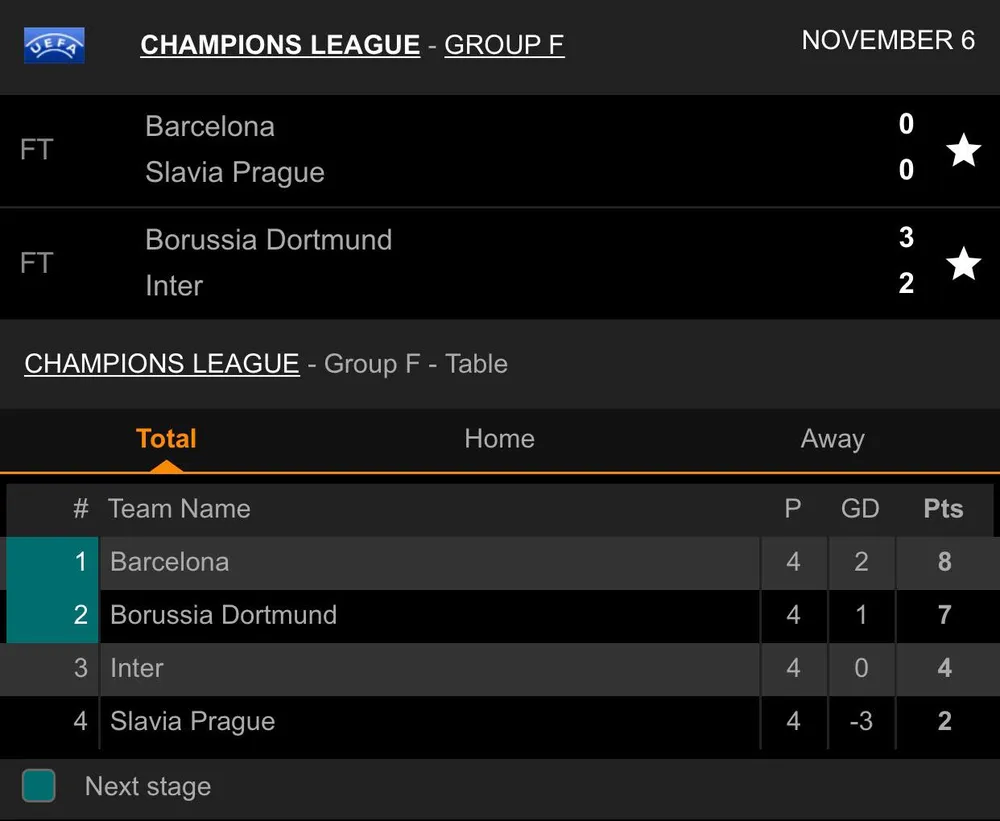Open the Group F header link
This screenshot has height=821, width=1000.
coord(504,45)
